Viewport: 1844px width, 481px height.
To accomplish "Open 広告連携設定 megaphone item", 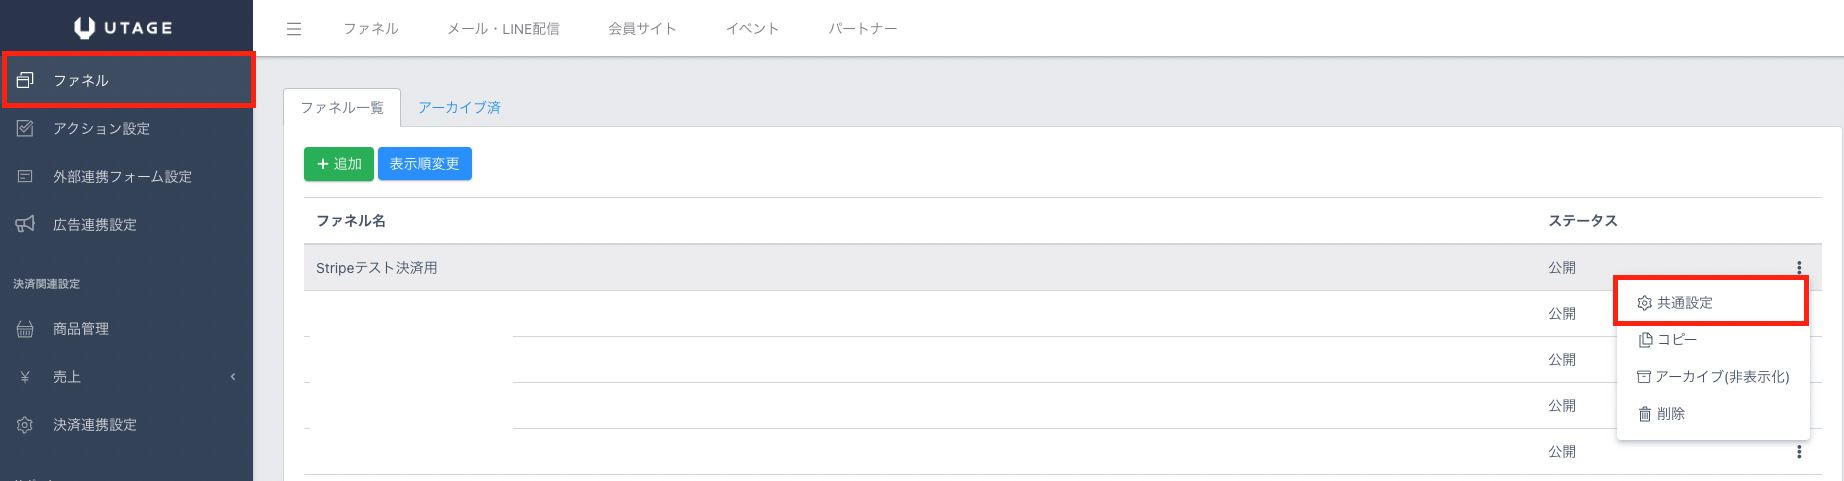I will (x=94, y=224).
